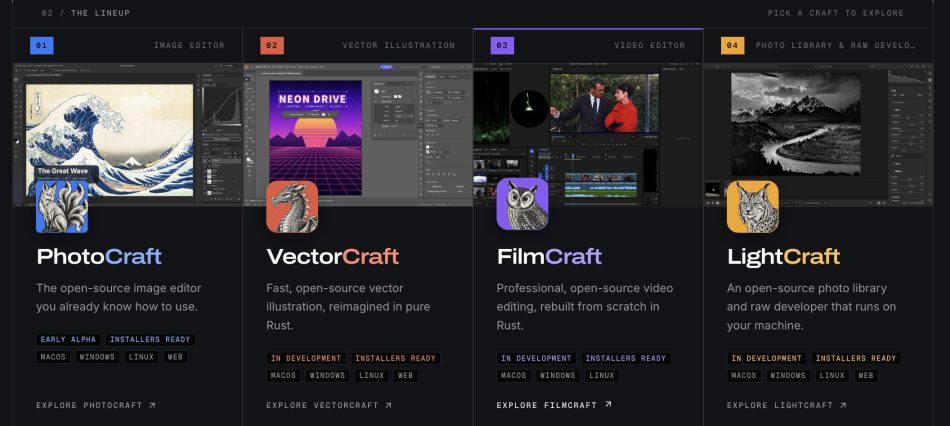Image resolution: width=950 pixels, height=426 pixels.
Task: Open the video editor timeline screenshot
Action: (x=588, y=135)
